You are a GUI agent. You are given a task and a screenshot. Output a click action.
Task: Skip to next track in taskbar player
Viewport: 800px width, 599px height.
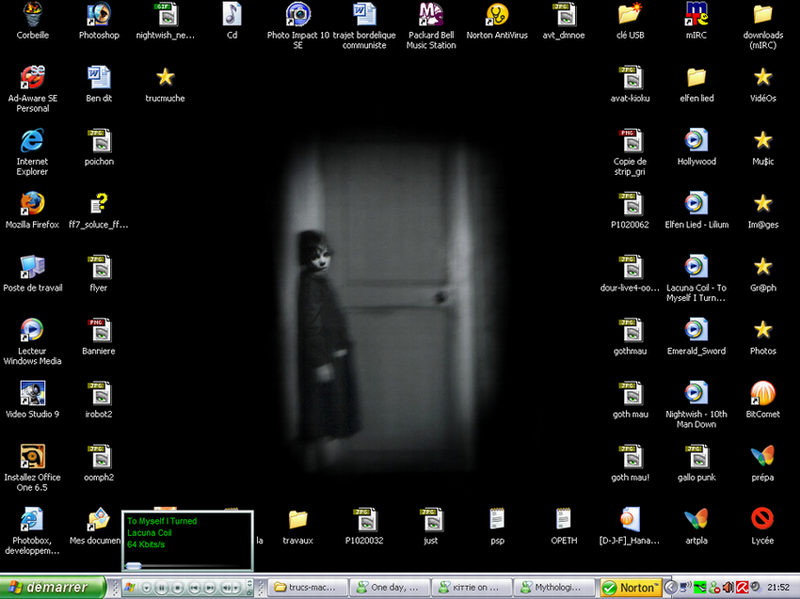209,588
